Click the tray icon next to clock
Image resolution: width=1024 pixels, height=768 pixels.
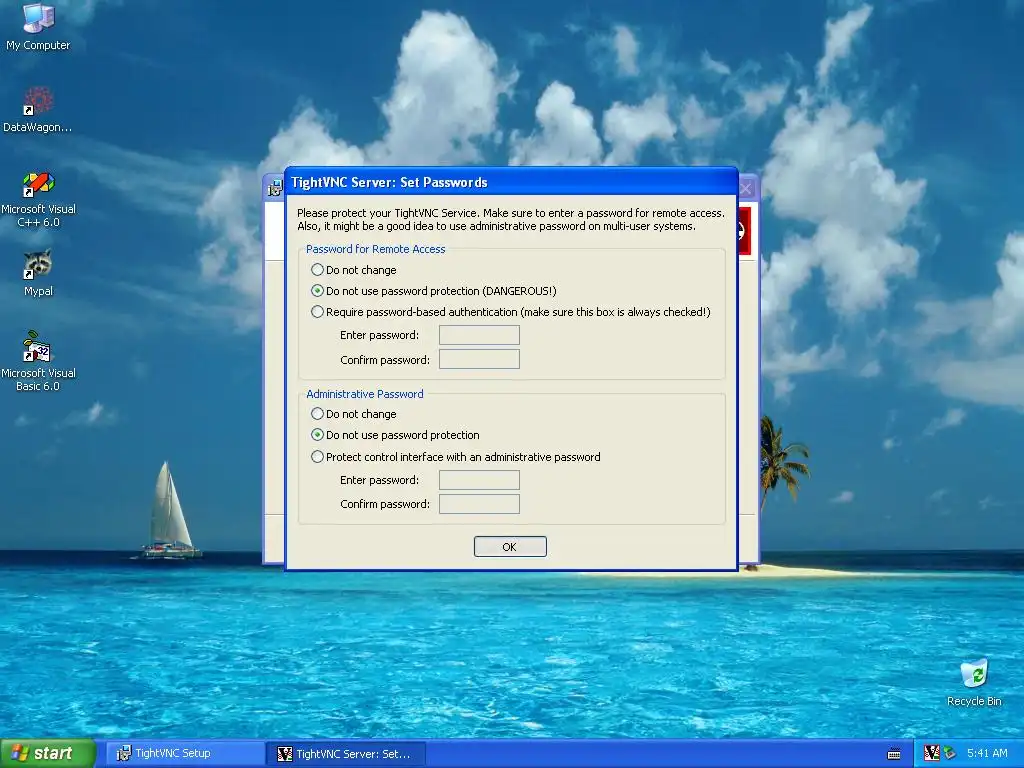pos(950,753)
